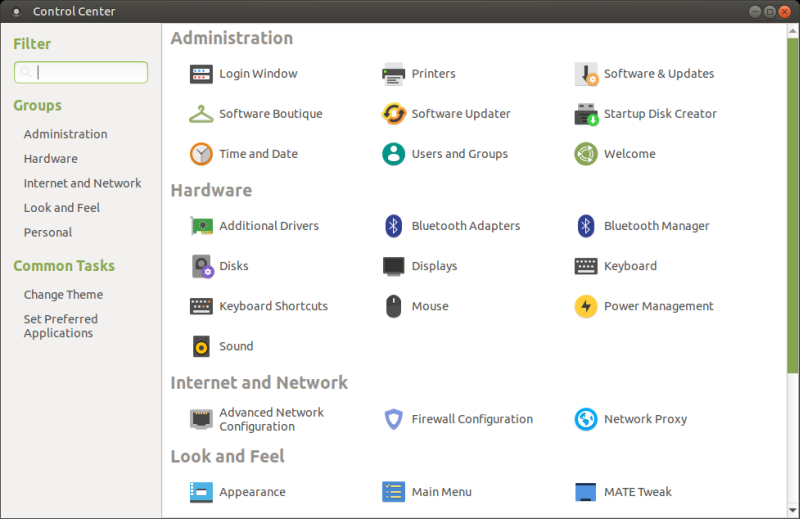Screen dimensions: 800x519
Task: Open the Disks icon
Action: pos(202,266)
